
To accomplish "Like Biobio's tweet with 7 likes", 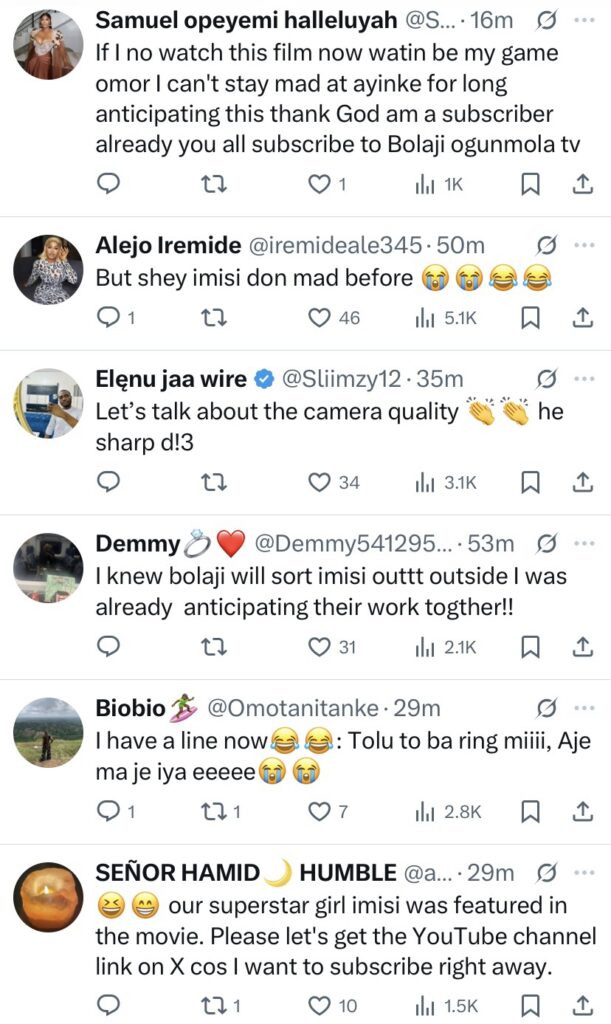I will point(319,811).
